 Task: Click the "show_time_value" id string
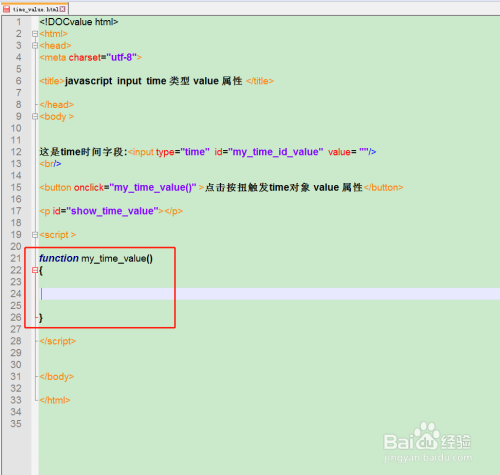tap(112, 211)
